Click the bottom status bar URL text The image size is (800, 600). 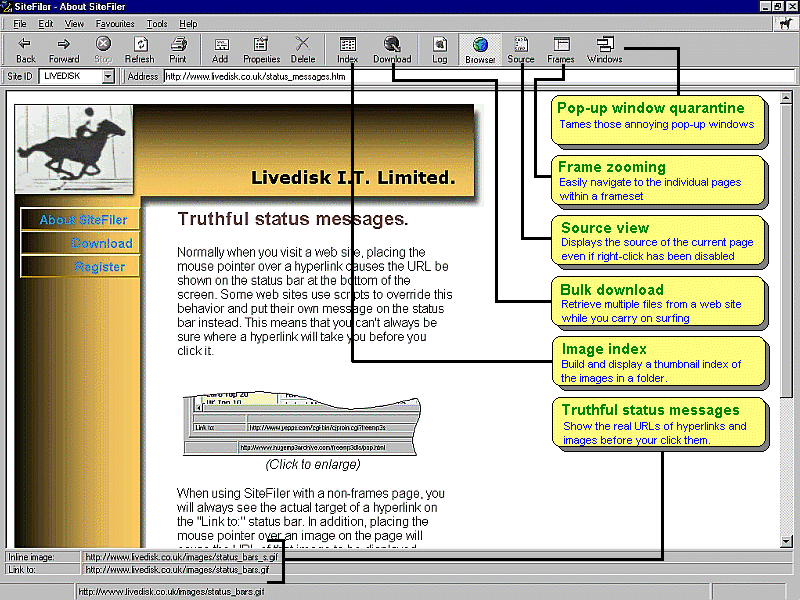pos(171,592)
